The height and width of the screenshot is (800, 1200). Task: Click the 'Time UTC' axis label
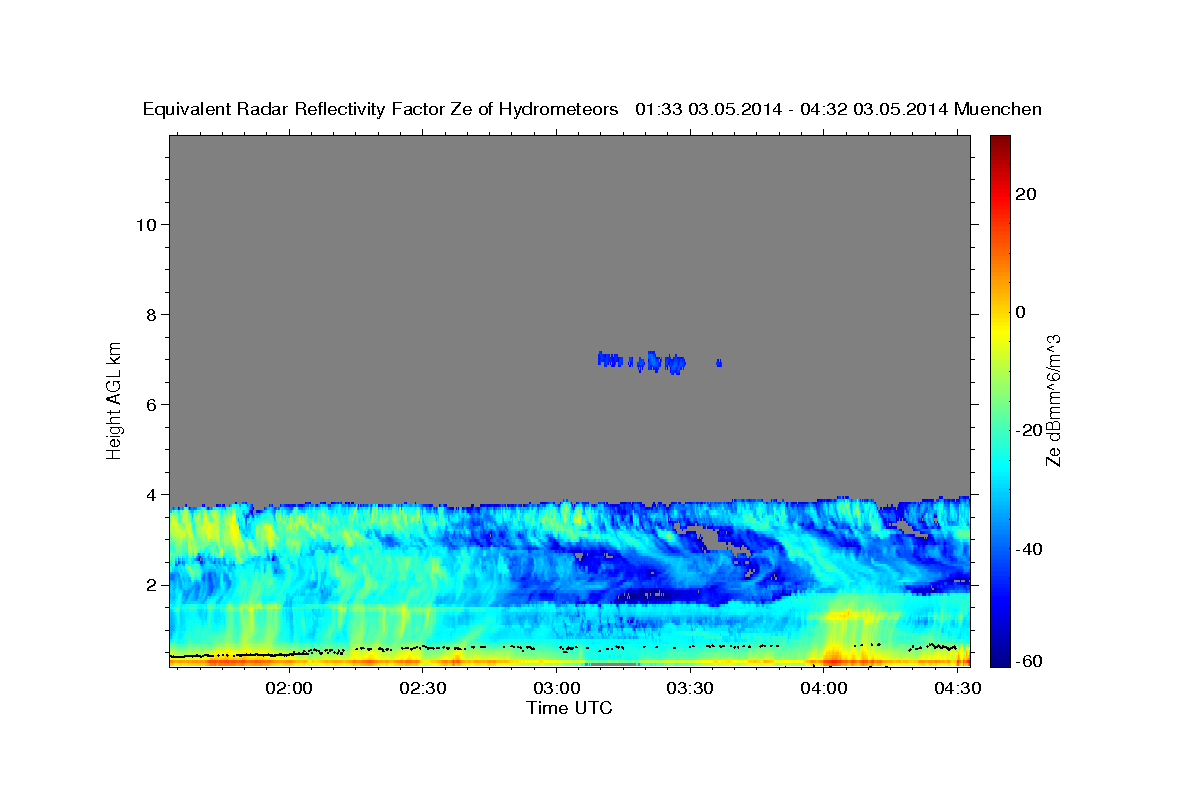pyautogui.click(x=569, y=708)
